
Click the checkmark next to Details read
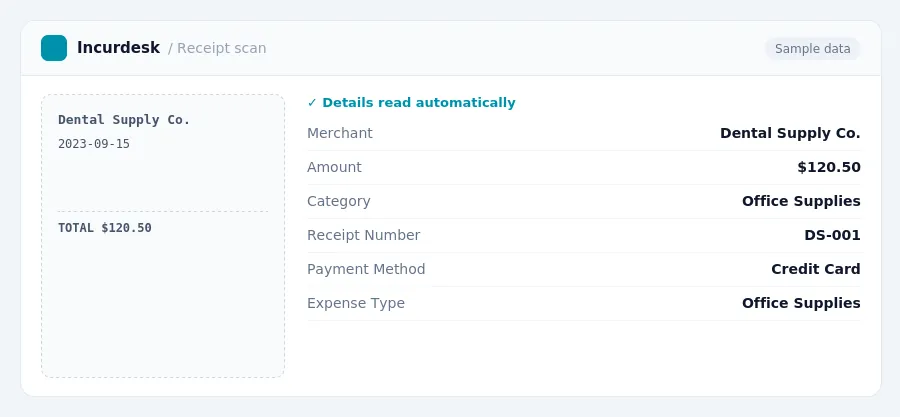pos(312,103)
